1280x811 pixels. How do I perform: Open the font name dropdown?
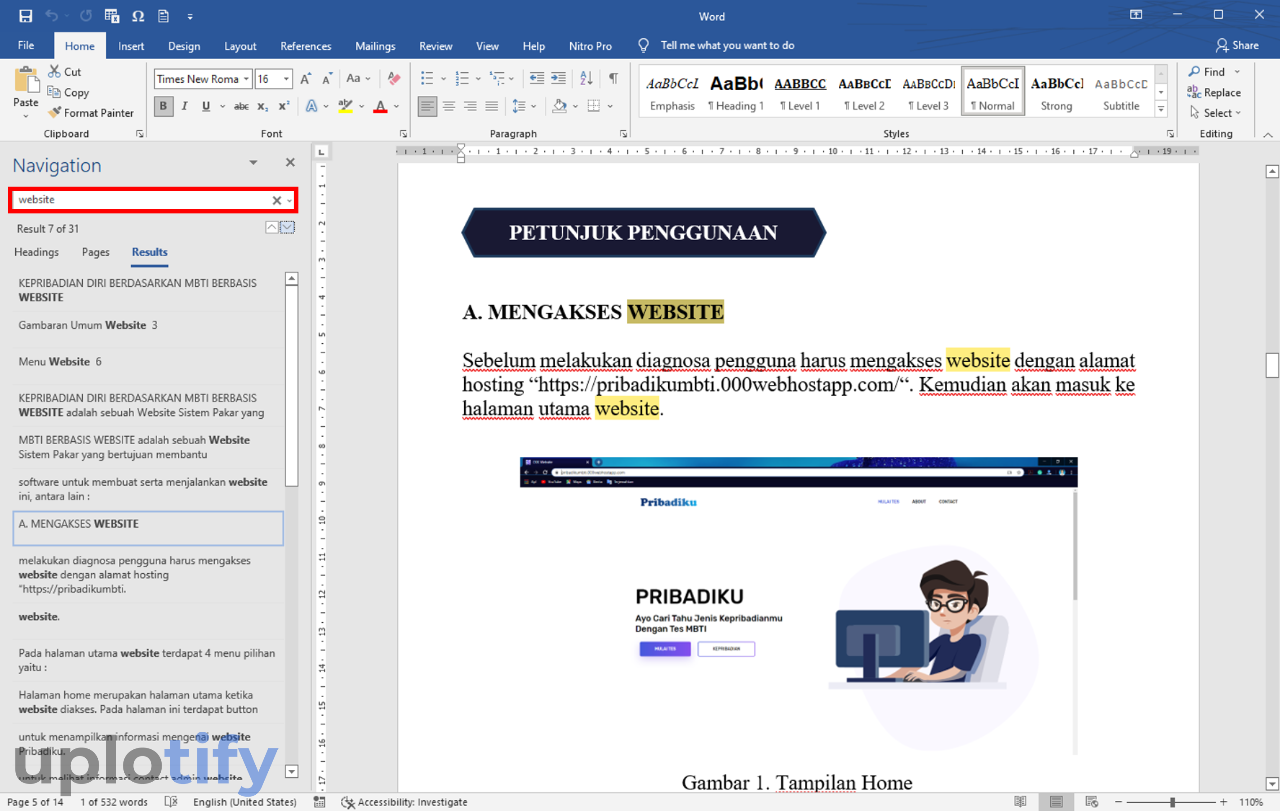coord(246,79)
